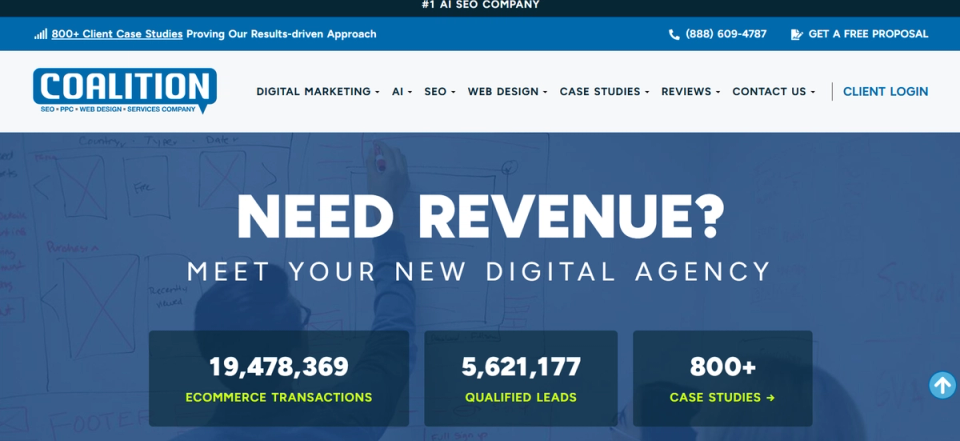This screenshot has width=960, height=441.
Task: Click the 5,621,177 qualified leads figure
Action: pyautogui.click(x=521, y=367)
